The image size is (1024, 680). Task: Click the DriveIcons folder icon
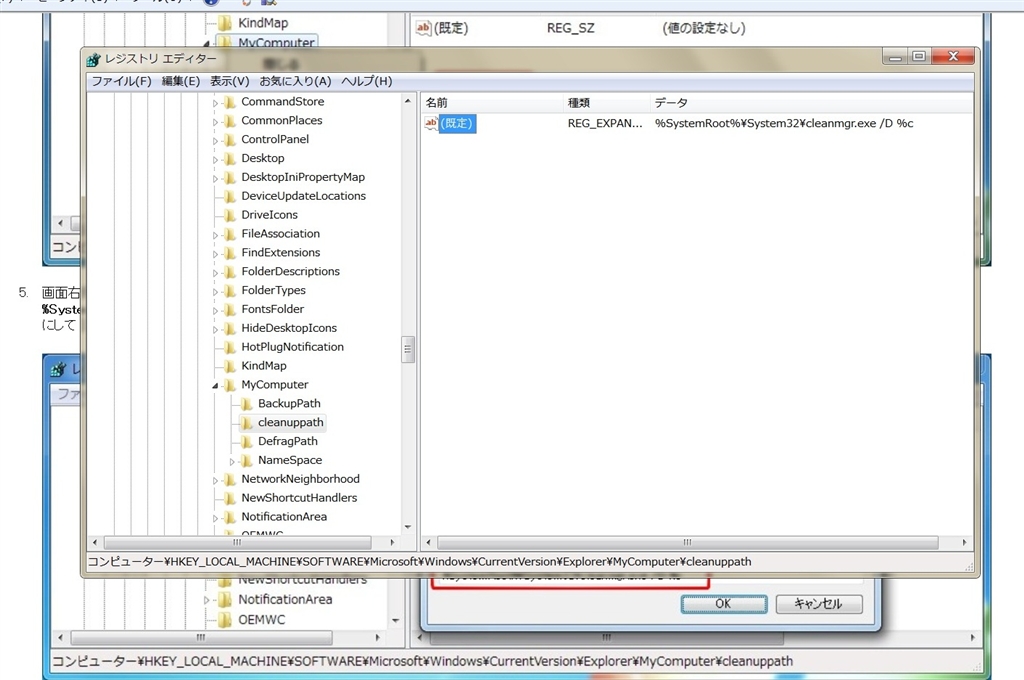[x=229, y=216]
